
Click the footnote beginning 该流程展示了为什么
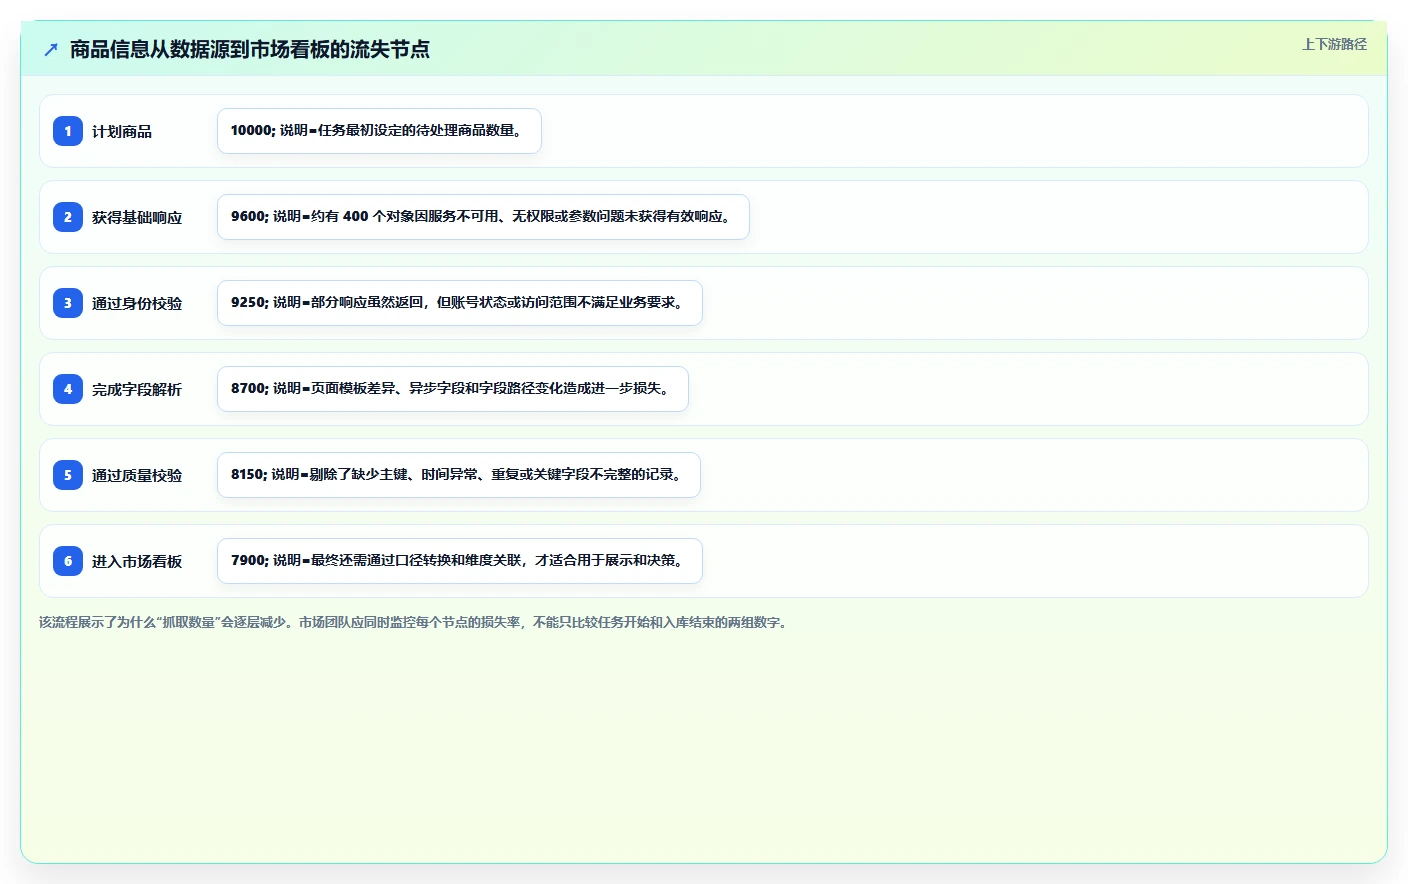(x=415, y=622)
